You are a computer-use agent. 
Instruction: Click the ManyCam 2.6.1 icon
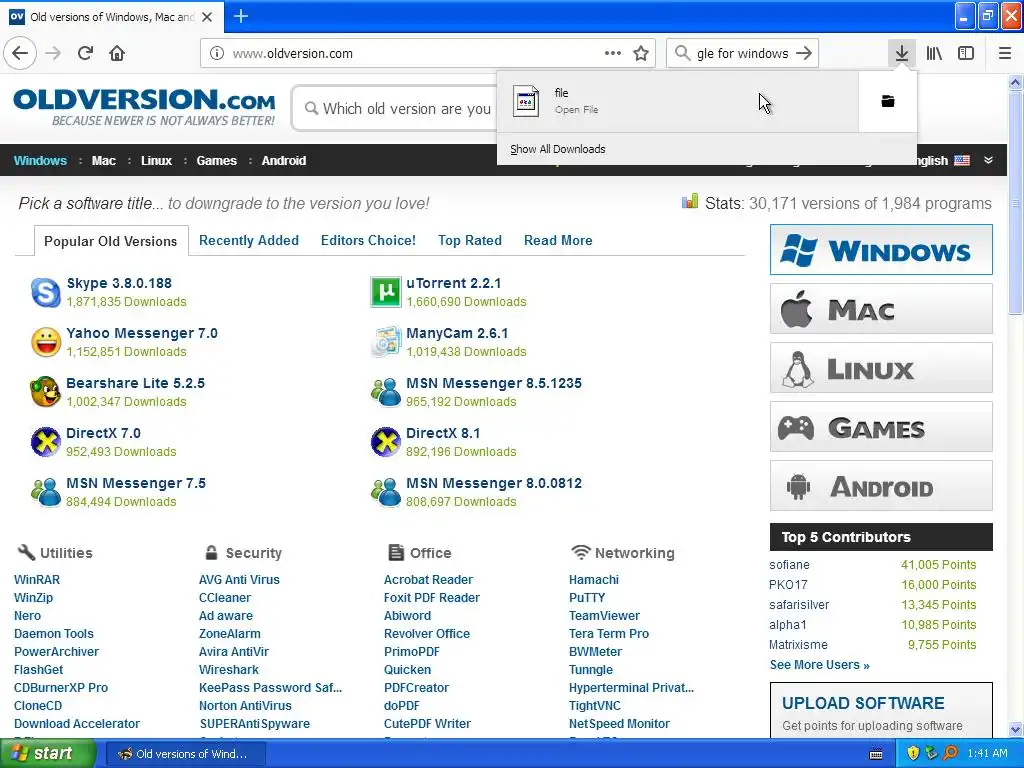385,342
